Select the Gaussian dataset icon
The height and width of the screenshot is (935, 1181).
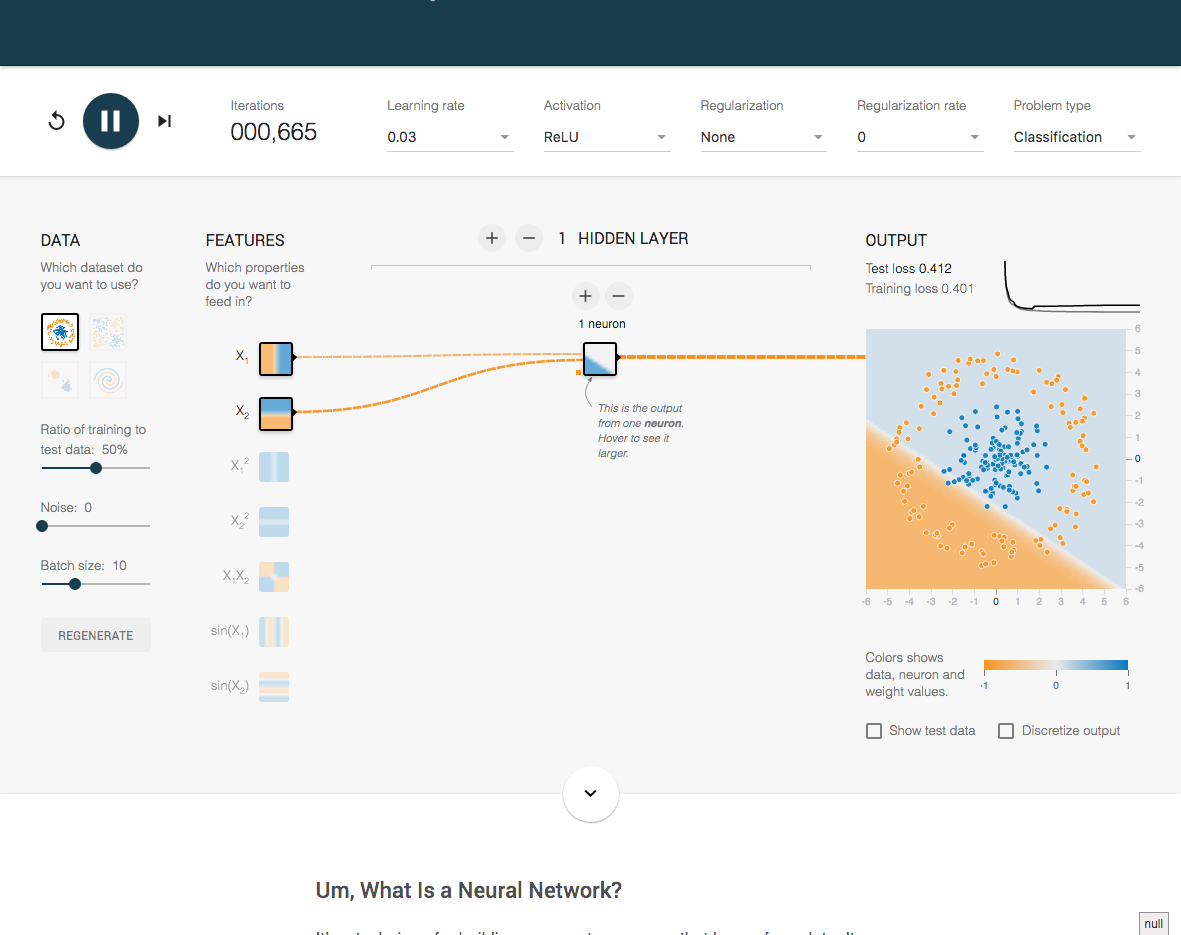(x=60, y=380)
